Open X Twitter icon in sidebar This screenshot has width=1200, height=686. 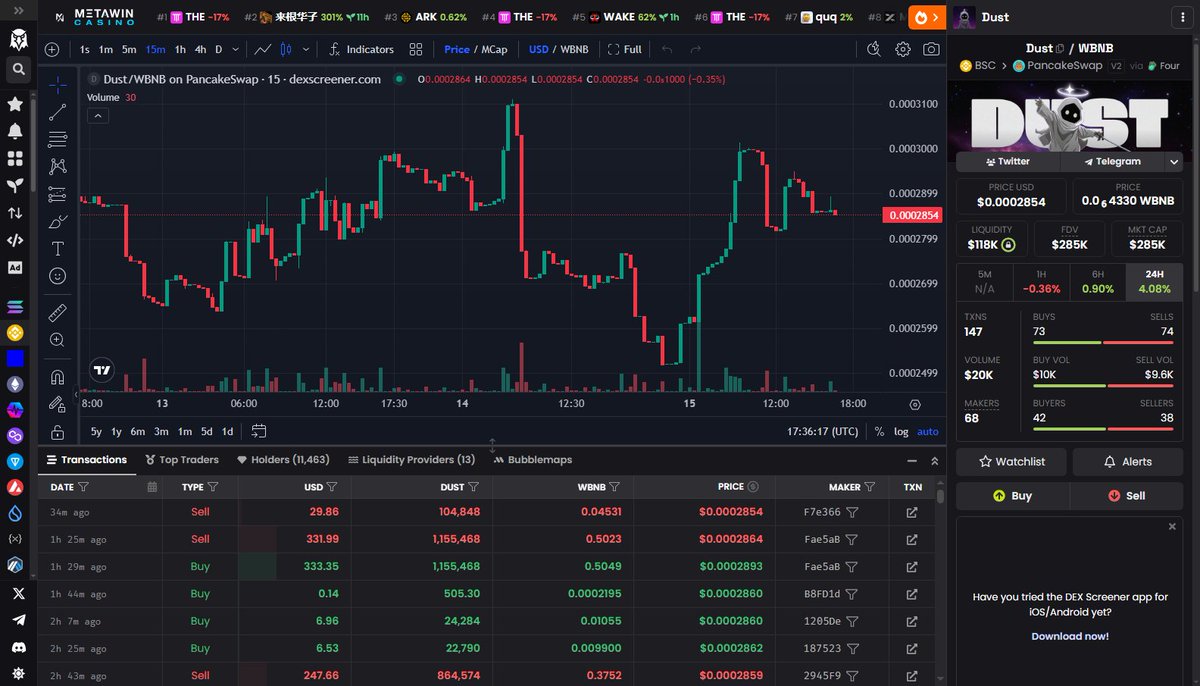click(16, 593)
